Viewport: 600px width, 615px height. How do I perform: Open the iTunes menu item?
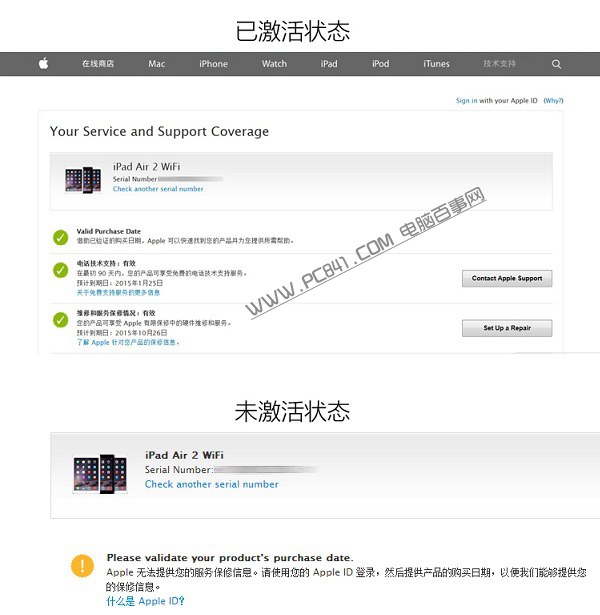(436, 64)
